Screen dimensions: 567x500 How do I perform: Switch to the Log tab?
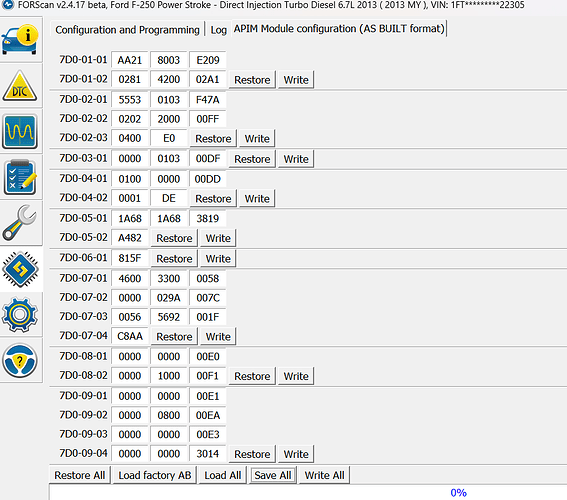[218, 30]
